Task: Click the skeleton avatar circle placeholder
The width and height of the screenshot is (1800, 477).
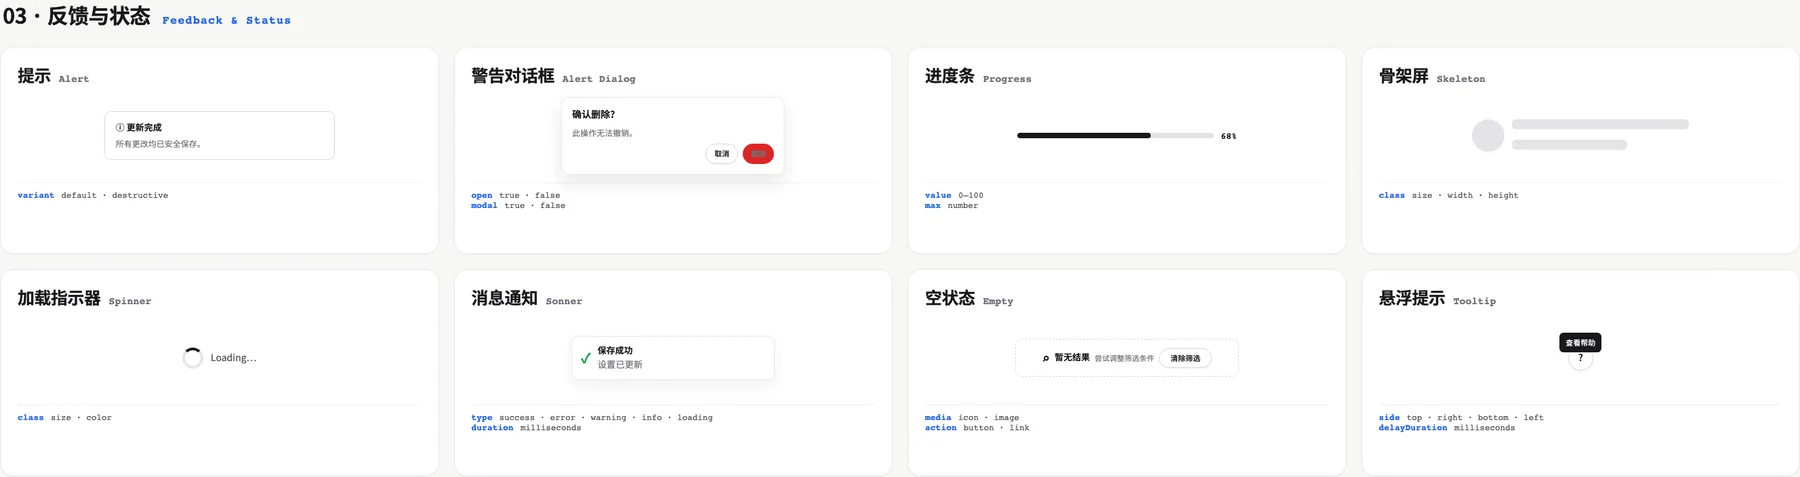Action: click(x=1488, y=135)
